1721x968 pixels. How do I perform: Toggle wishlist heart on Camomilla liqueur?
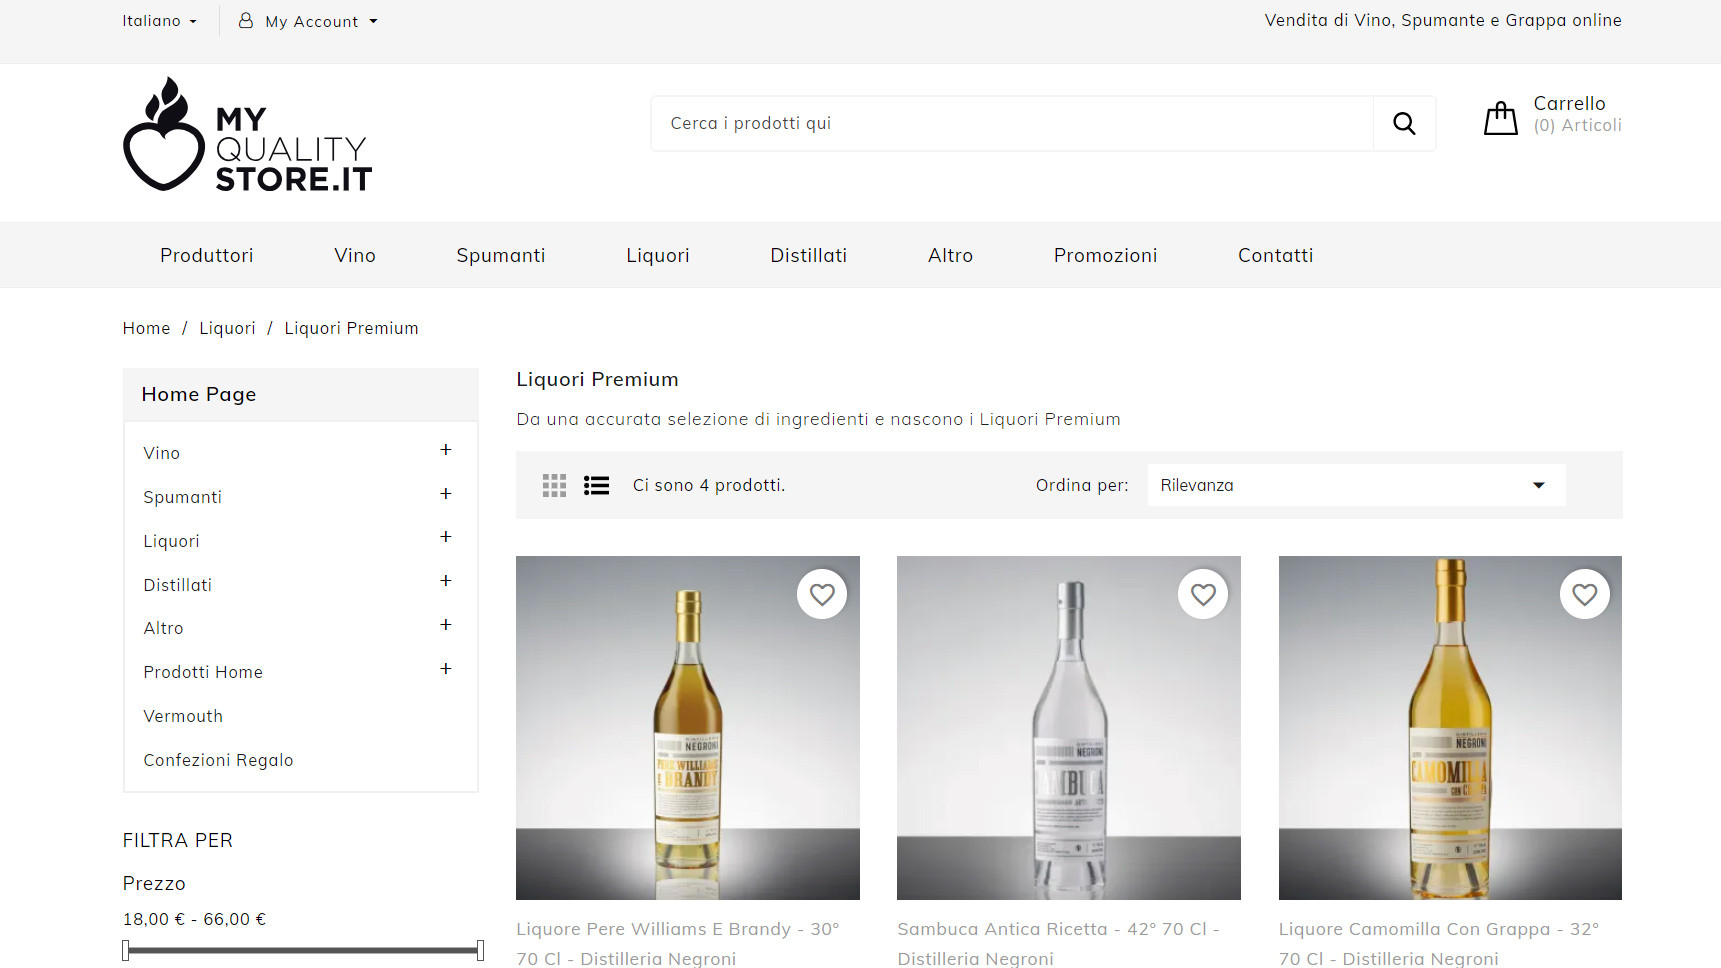click(x=1584, y=595)
